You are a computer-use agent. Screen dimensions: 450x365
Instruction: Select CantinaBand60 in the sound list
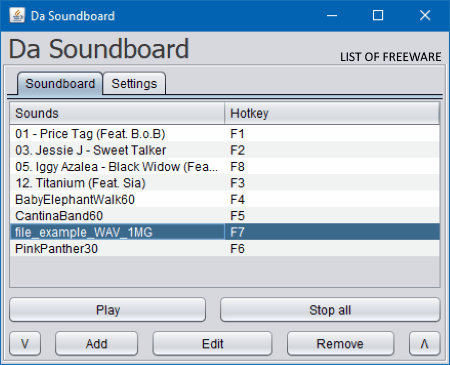225,216
